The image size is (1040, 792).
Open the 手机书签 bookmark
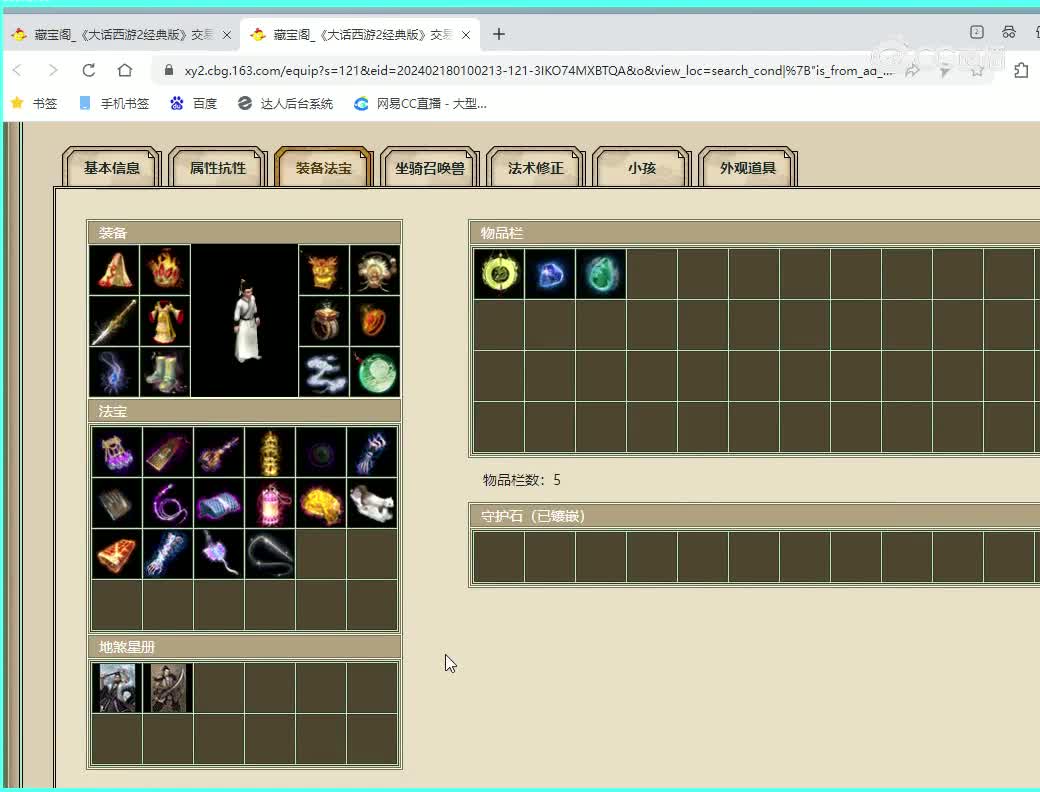(114, 103)
